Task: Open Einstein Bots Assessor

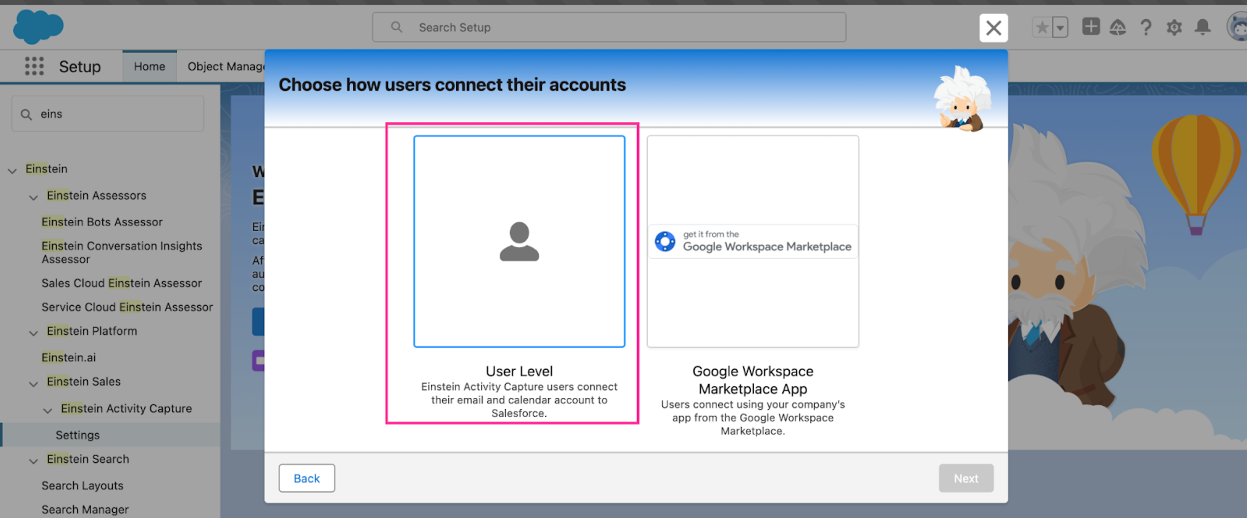Action: (102, 222)
